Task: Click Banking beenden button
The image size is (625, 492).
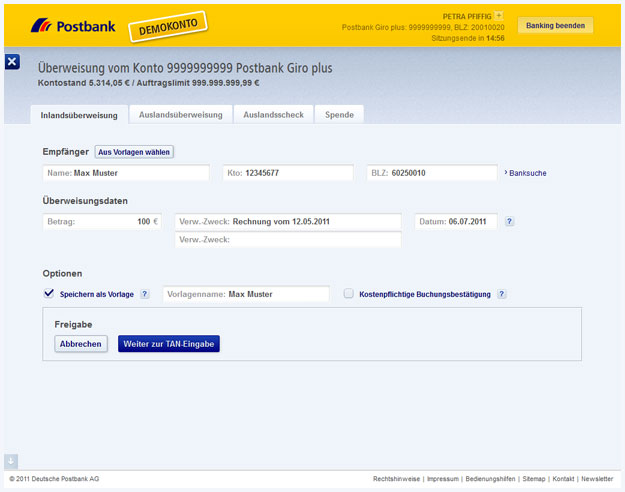Action: [x=555, y=25]
